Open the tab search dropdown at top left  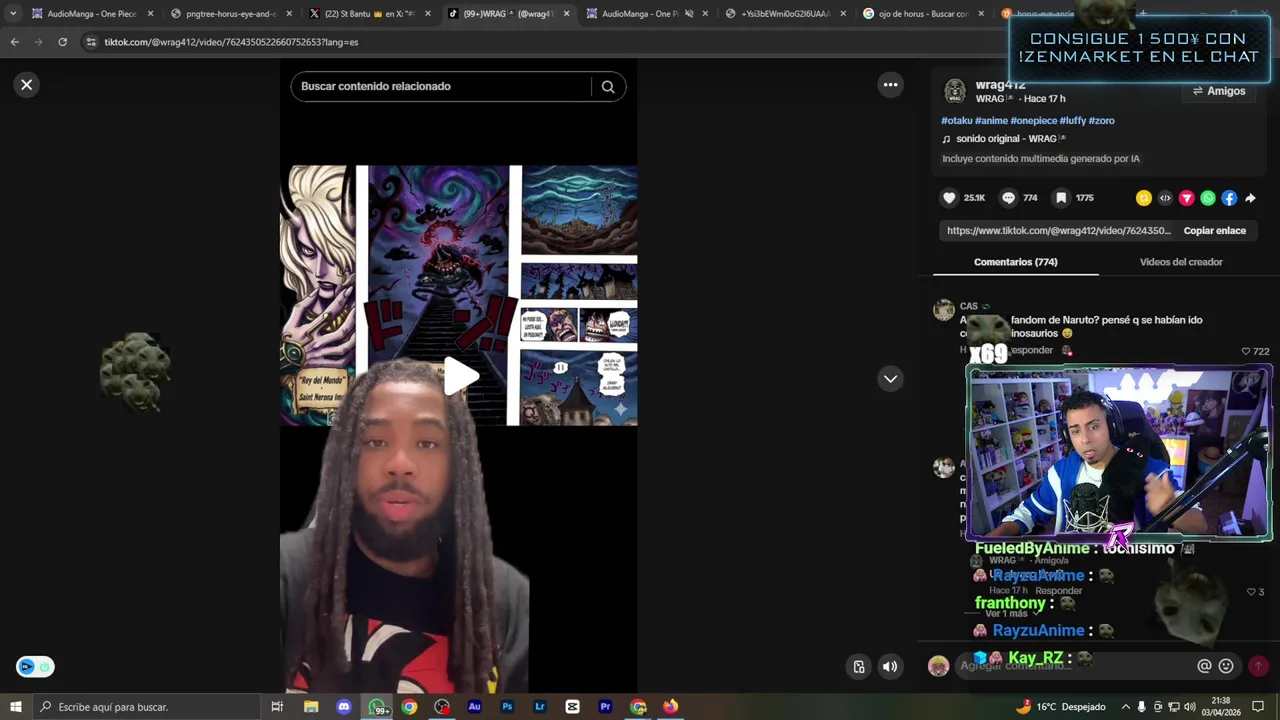coord(13,14)
